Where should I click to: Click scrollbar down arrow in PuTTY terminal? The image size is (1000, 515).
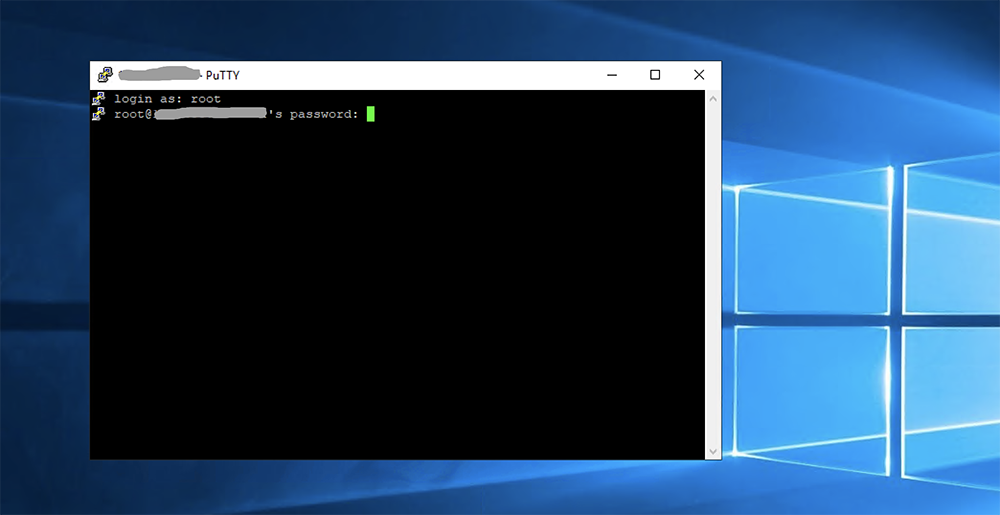[x=713, y=451]
